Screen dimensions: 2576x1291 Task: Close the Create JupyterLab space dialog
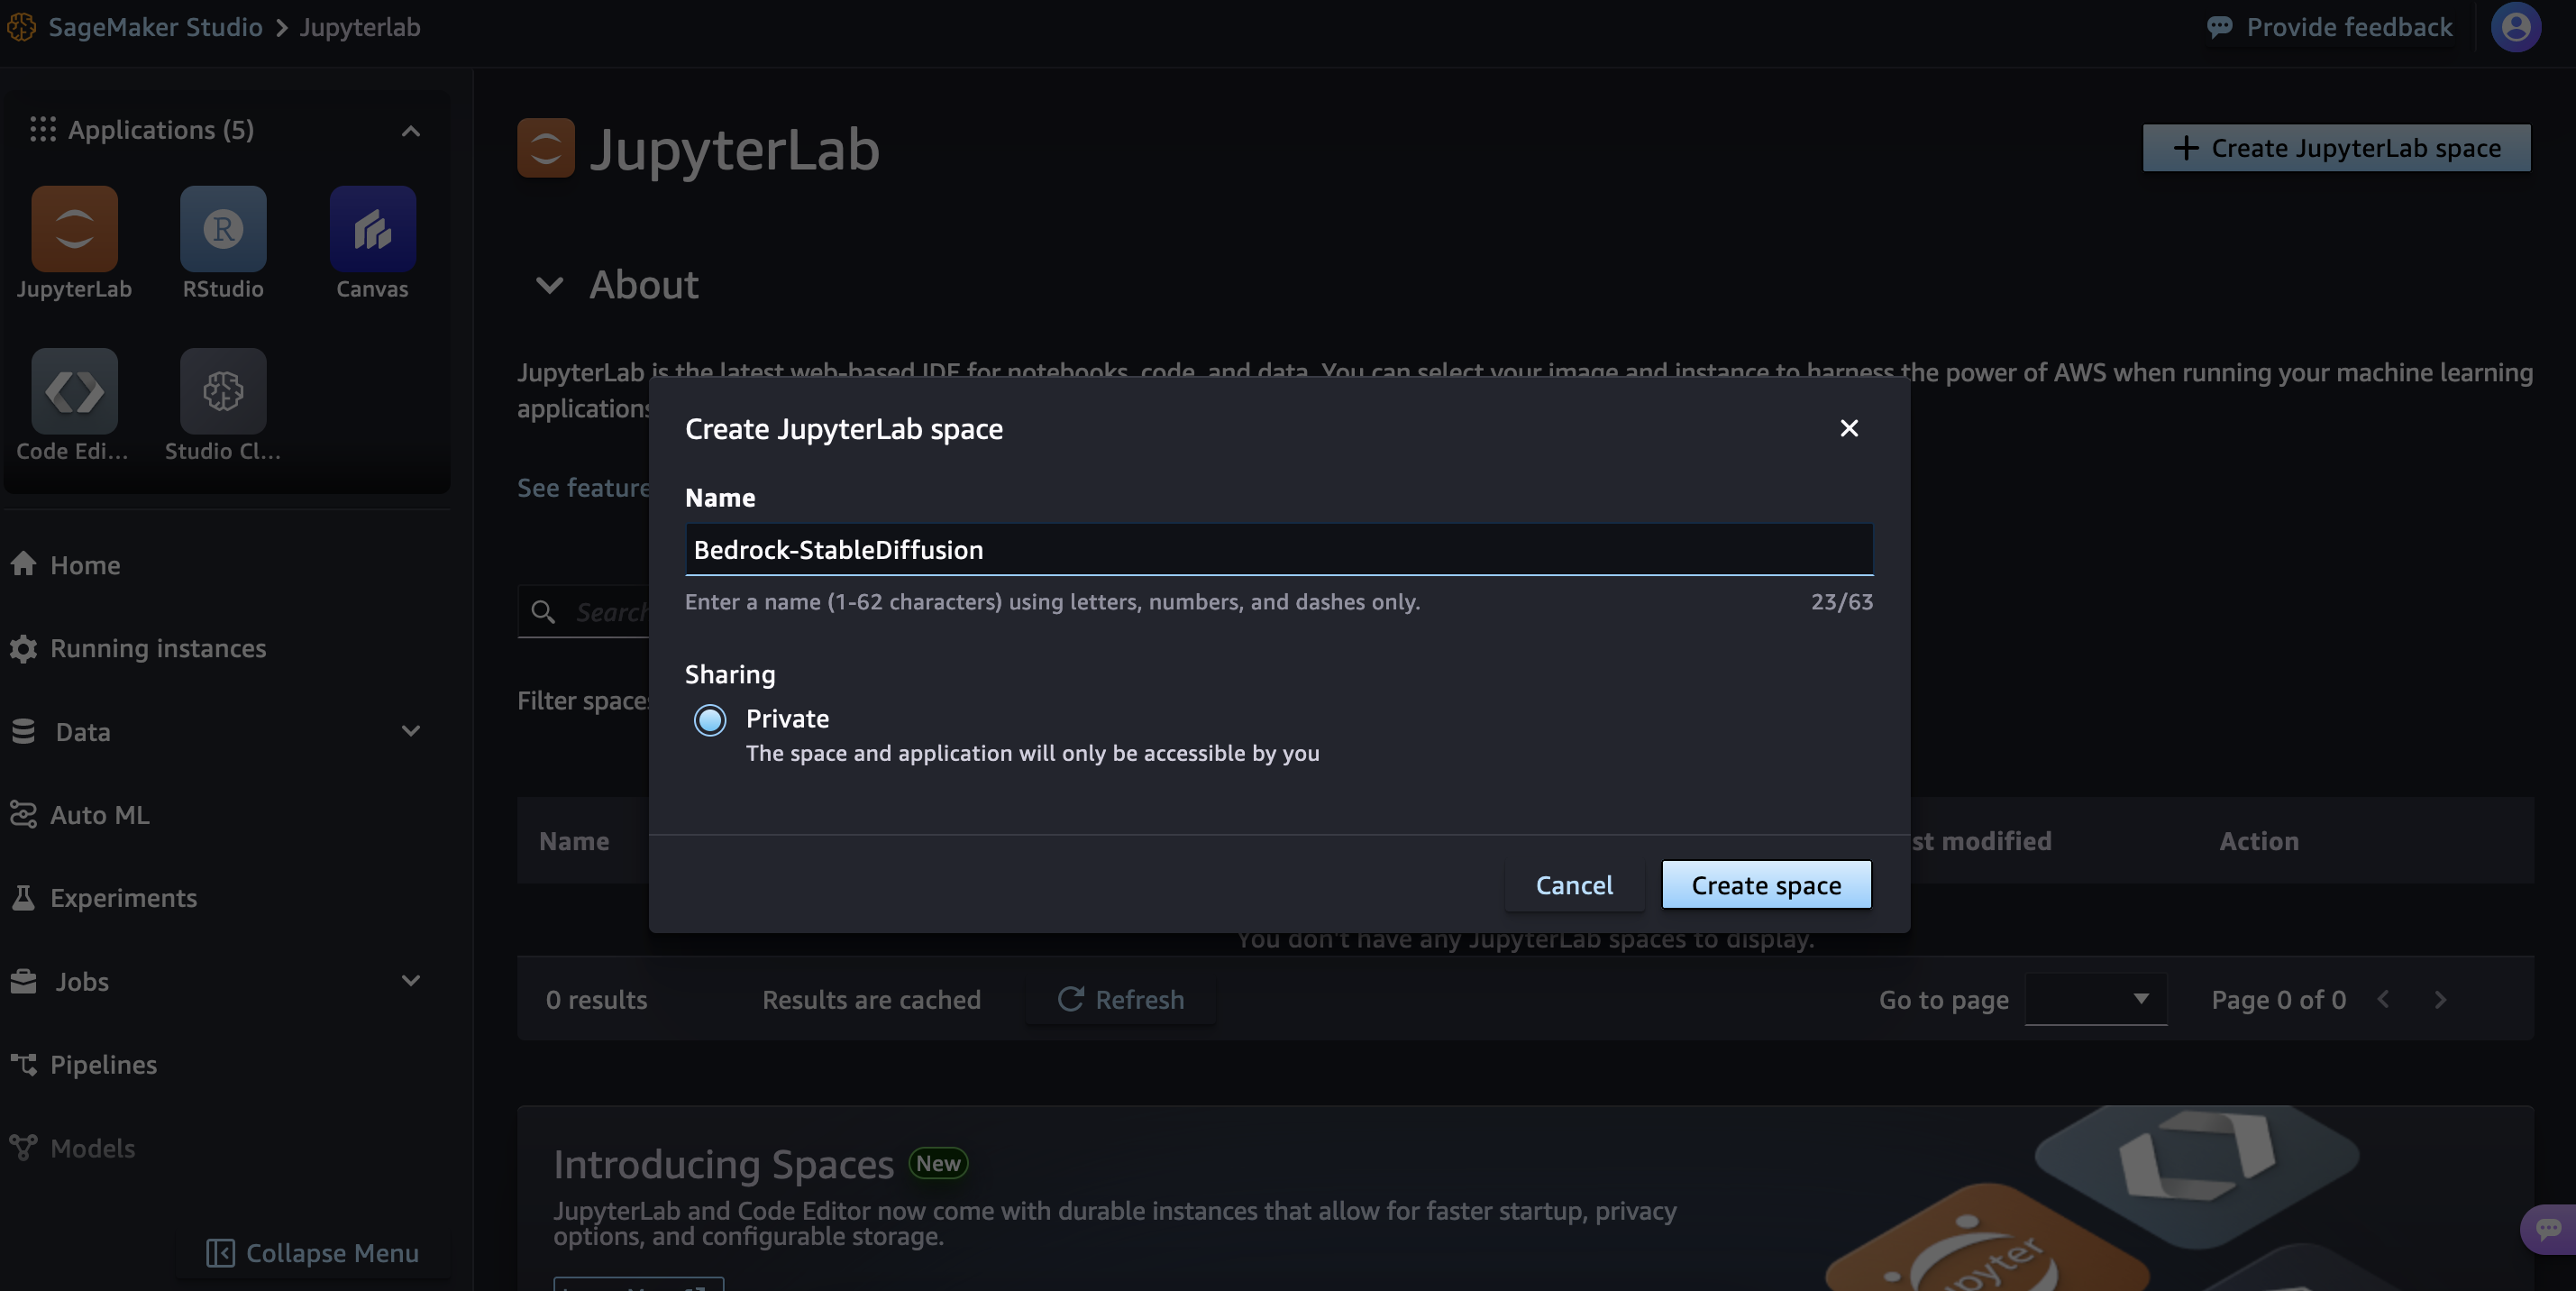[1849, 428]
